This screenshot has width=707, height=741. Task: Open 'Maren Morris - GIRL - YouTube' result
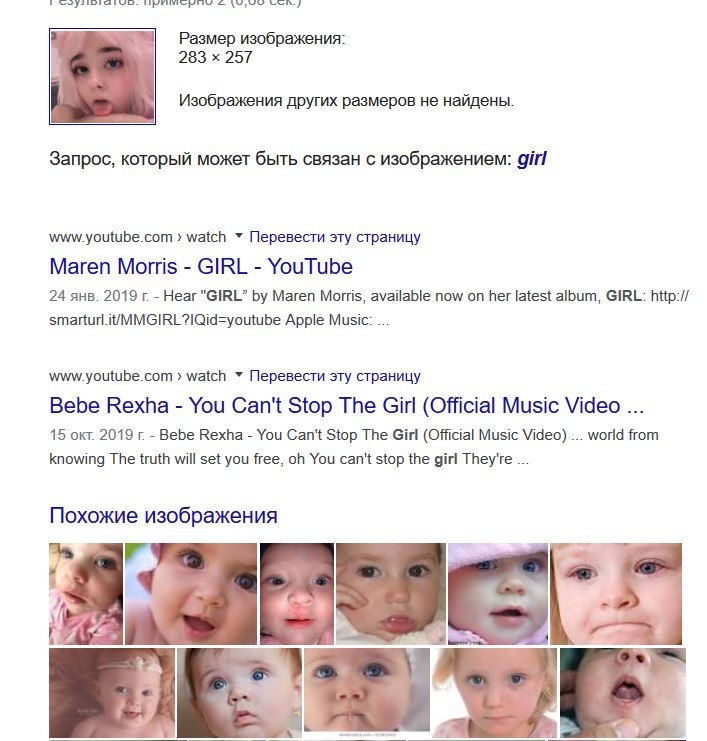[x=201, y=267]
